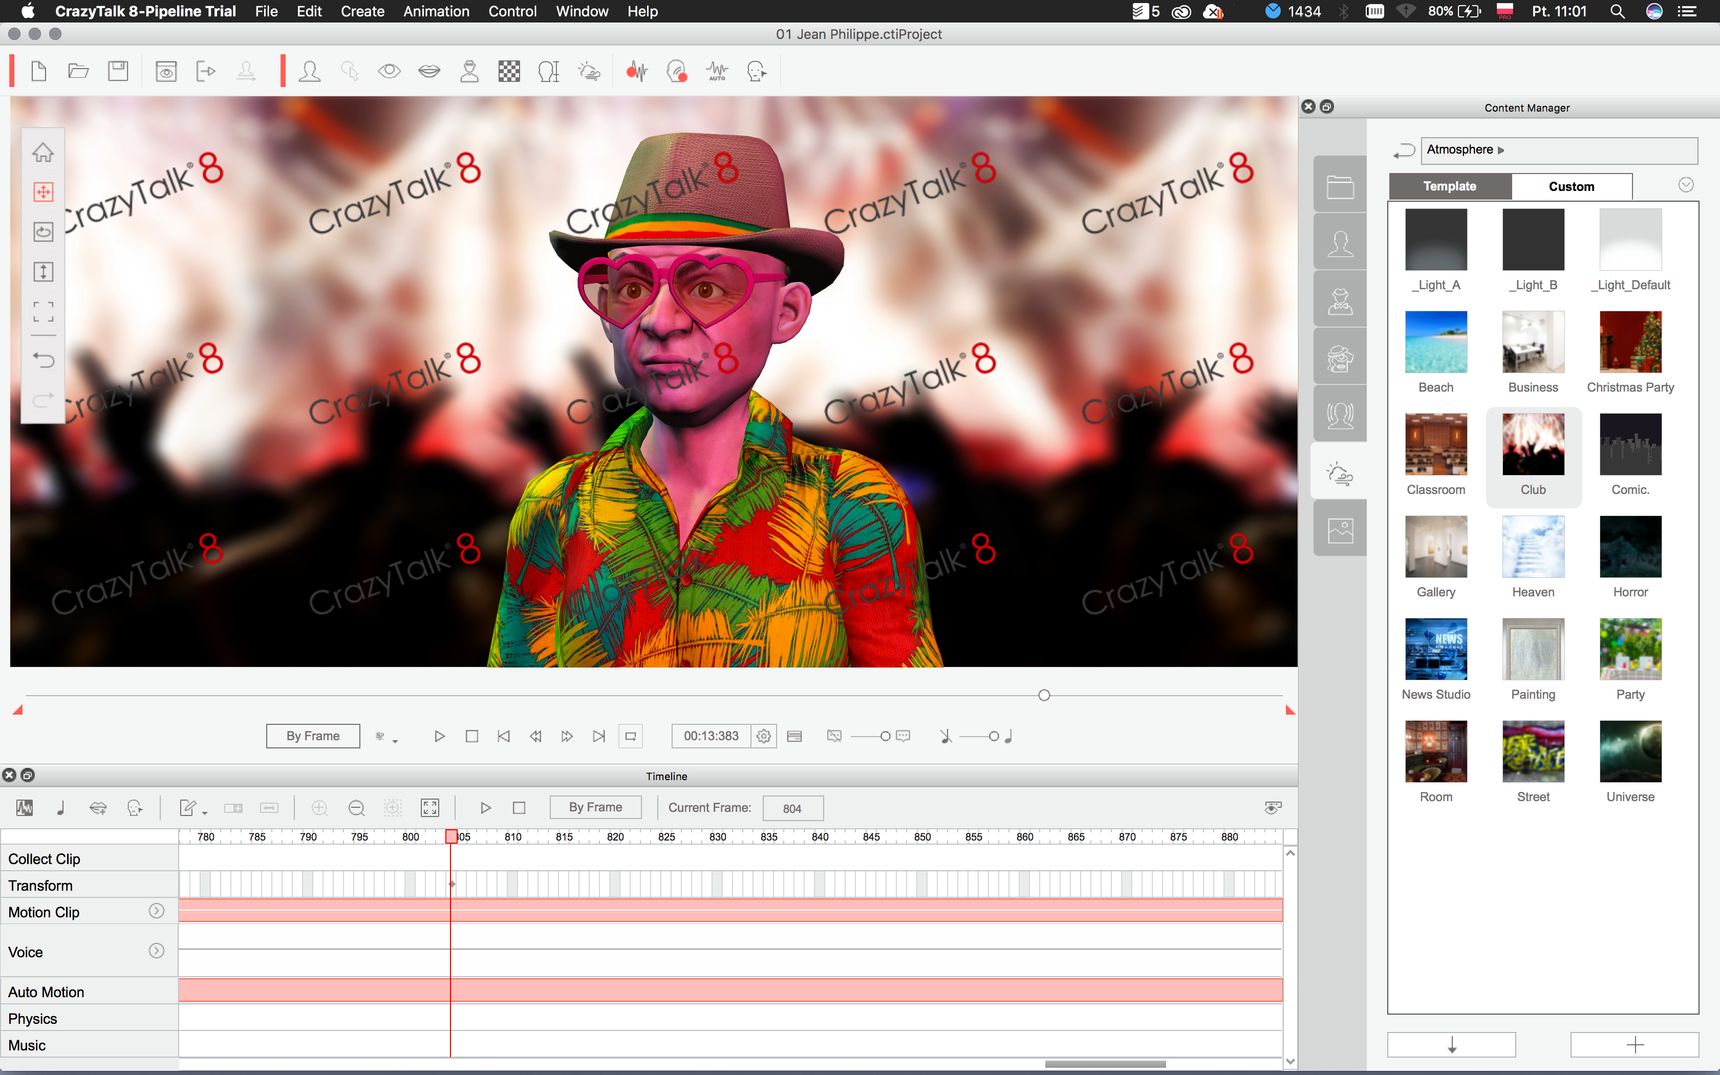Open the Actor head tab in Content Manager

coord(1340,243)
